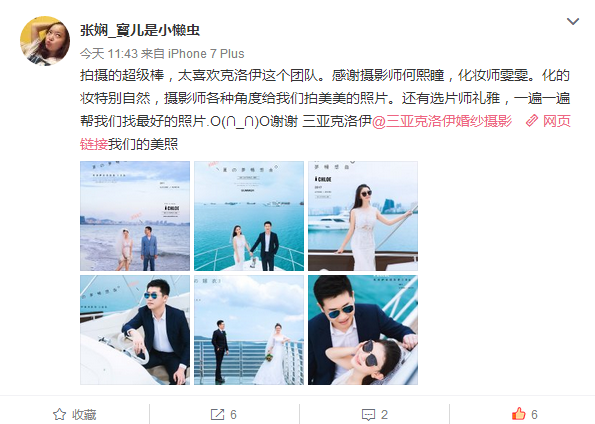
Task: Open the user's profile avatar
Action: coord(45,41)
